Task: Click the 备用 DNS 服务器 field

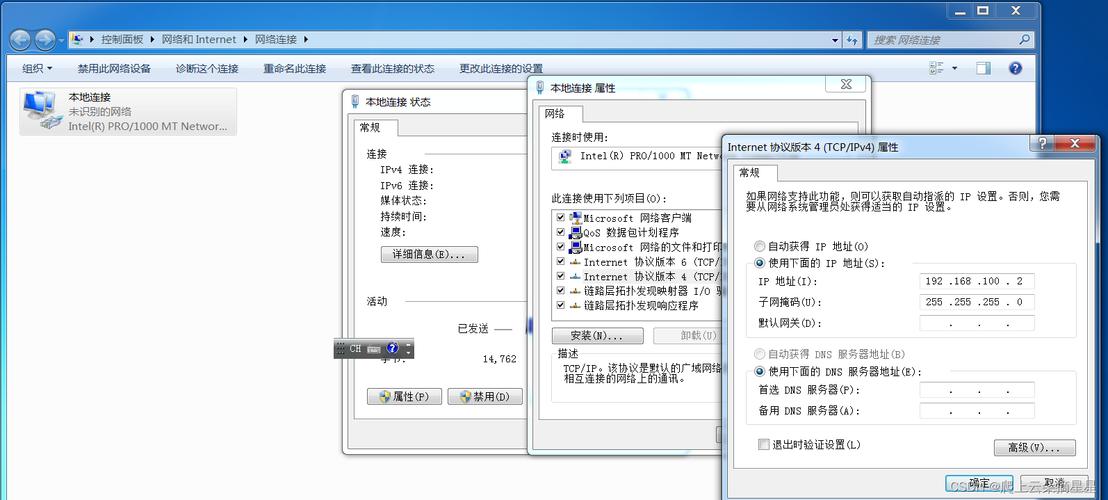Action: click(977, 410)
